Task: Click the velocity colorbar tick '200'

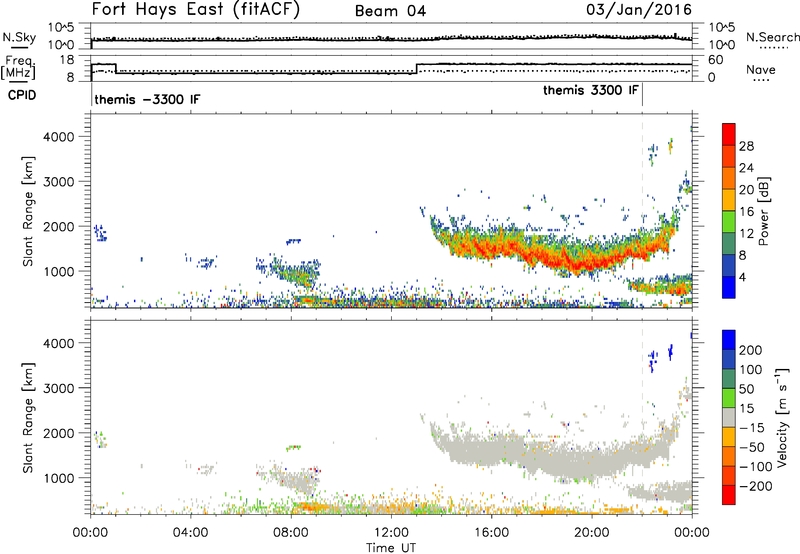Action: click(x=751, y=350)
